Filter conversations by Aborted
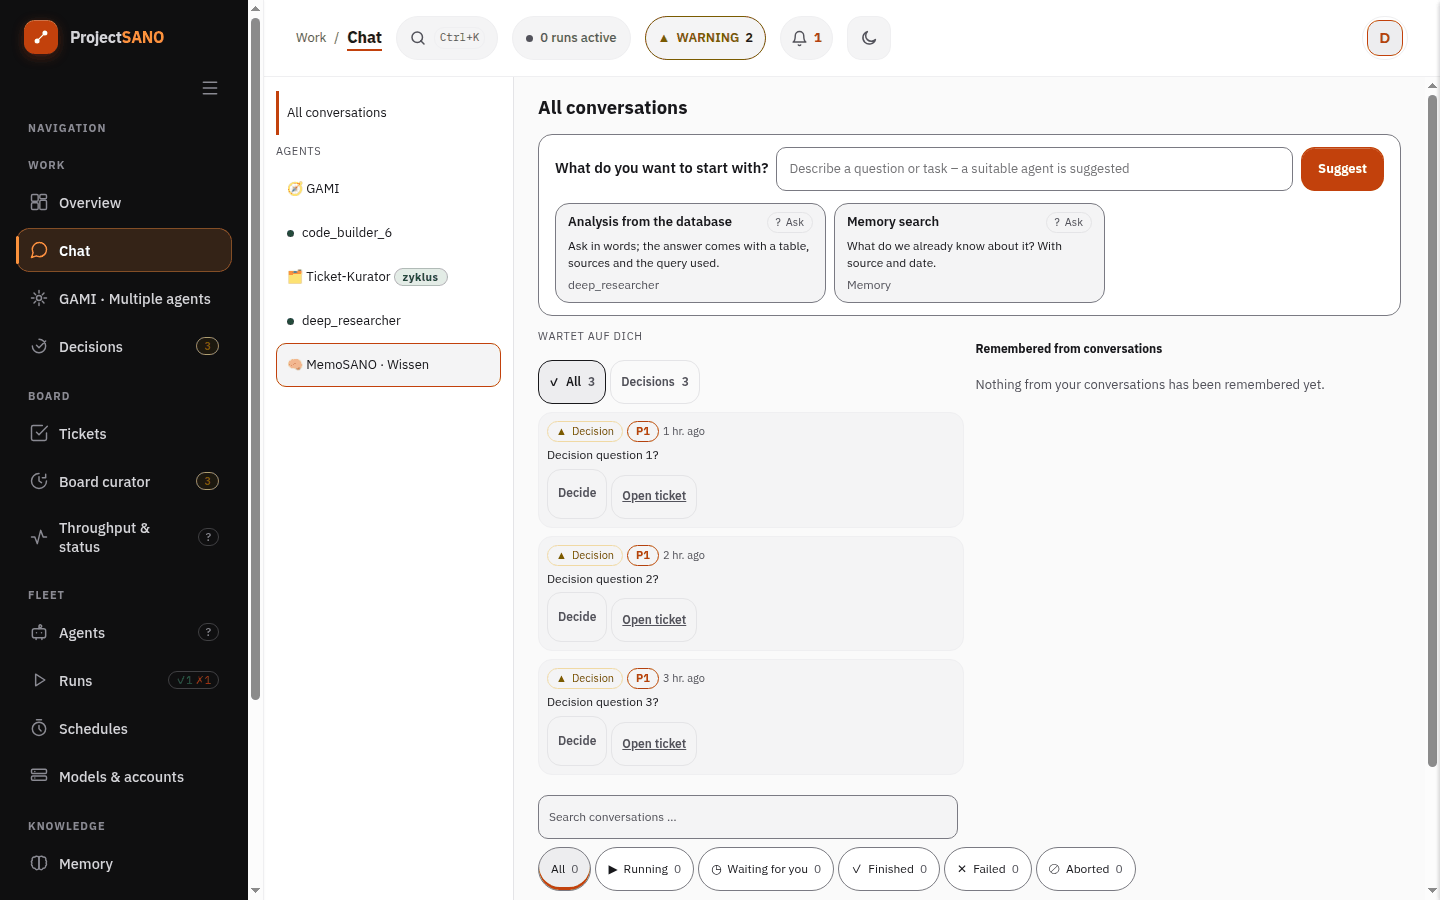The image size is (1440, 900). pyautogui.click(x=1086, y=869)
